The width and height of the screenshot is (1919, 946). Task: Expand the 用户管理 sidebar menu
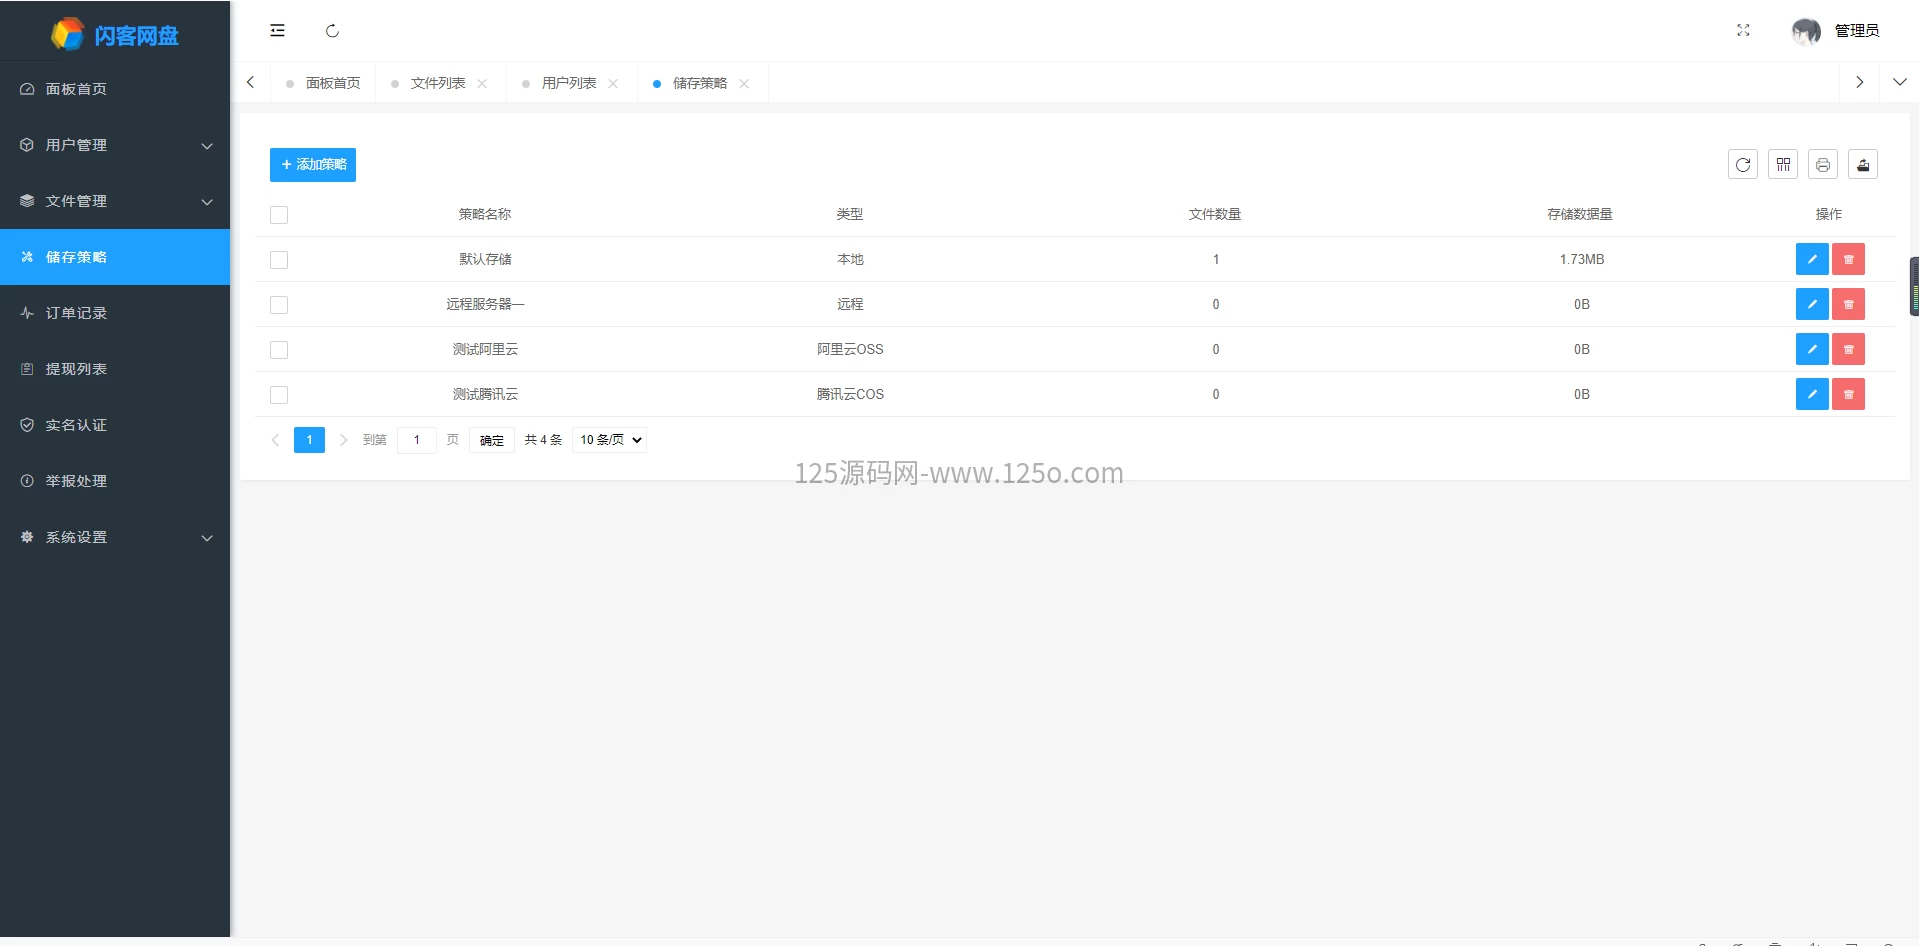pyautogui.click(x=115, y=145)
